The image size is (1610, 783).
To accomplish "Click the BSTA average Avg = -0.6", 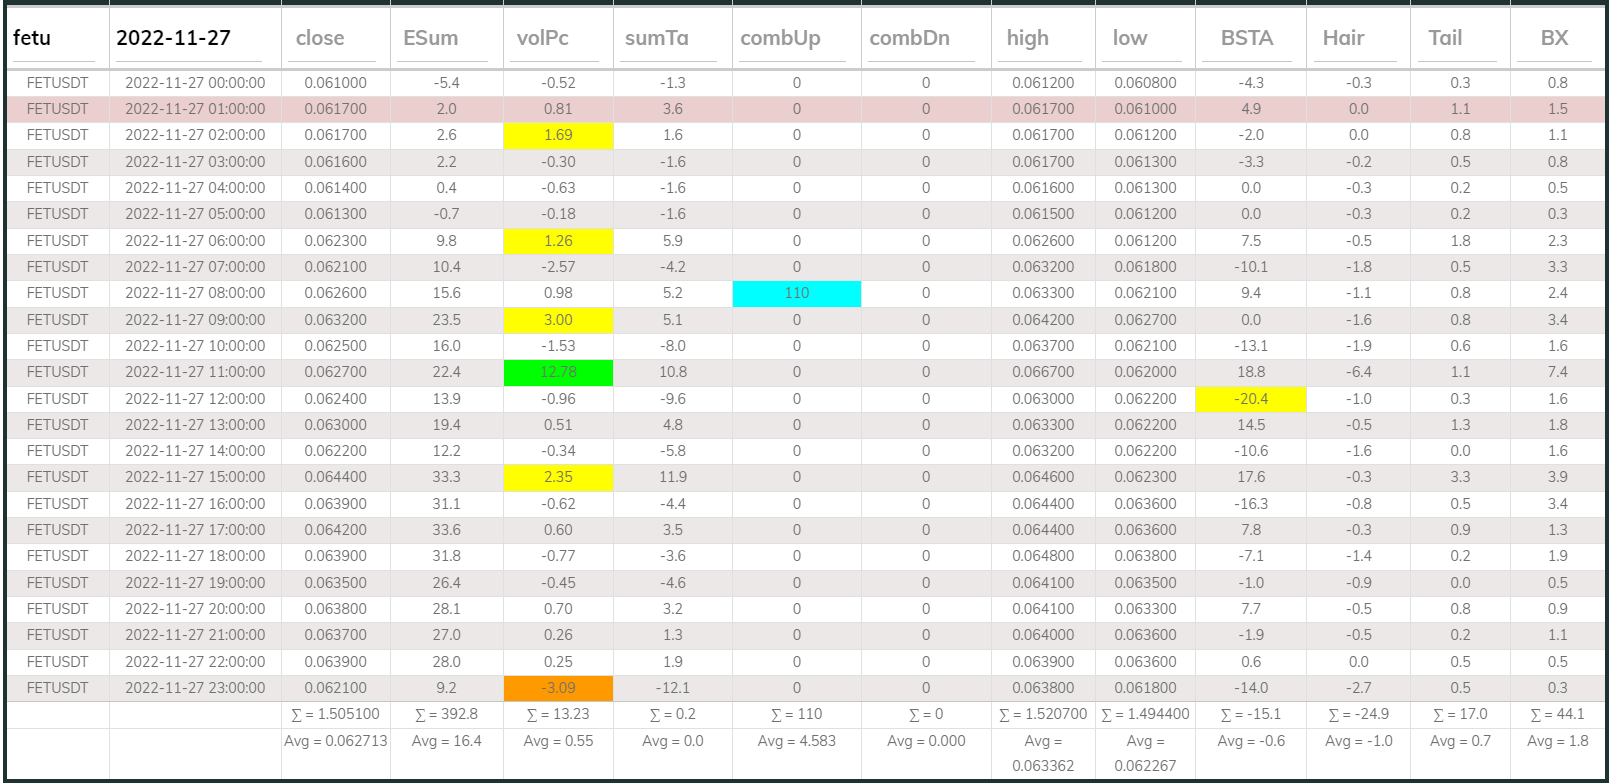I will click(x=1251, y=741).
